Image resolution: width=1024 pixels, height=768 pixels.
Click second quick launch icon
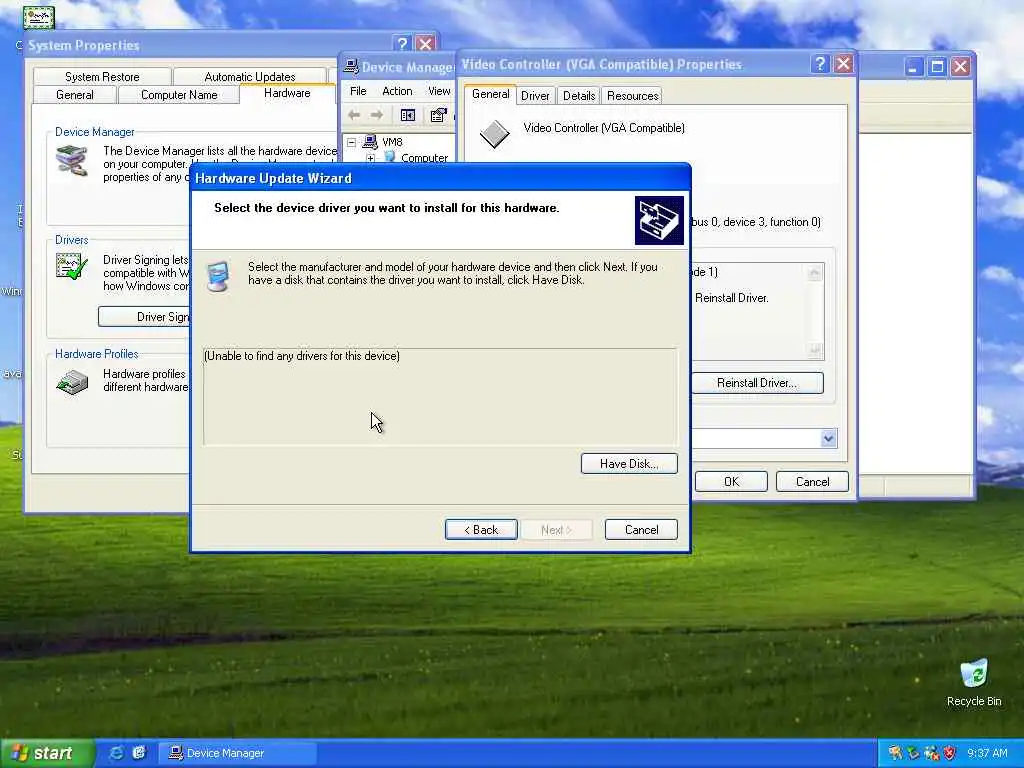pyautogui.click(x=138, y=753)
